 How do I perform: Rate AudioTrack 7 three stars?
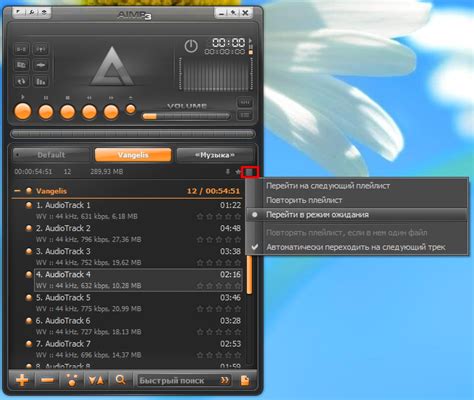click(x=219, y=355)
